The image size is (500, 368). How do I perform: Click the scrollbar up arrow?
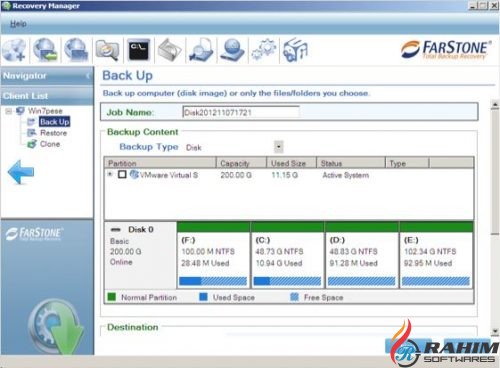point(495,105)
